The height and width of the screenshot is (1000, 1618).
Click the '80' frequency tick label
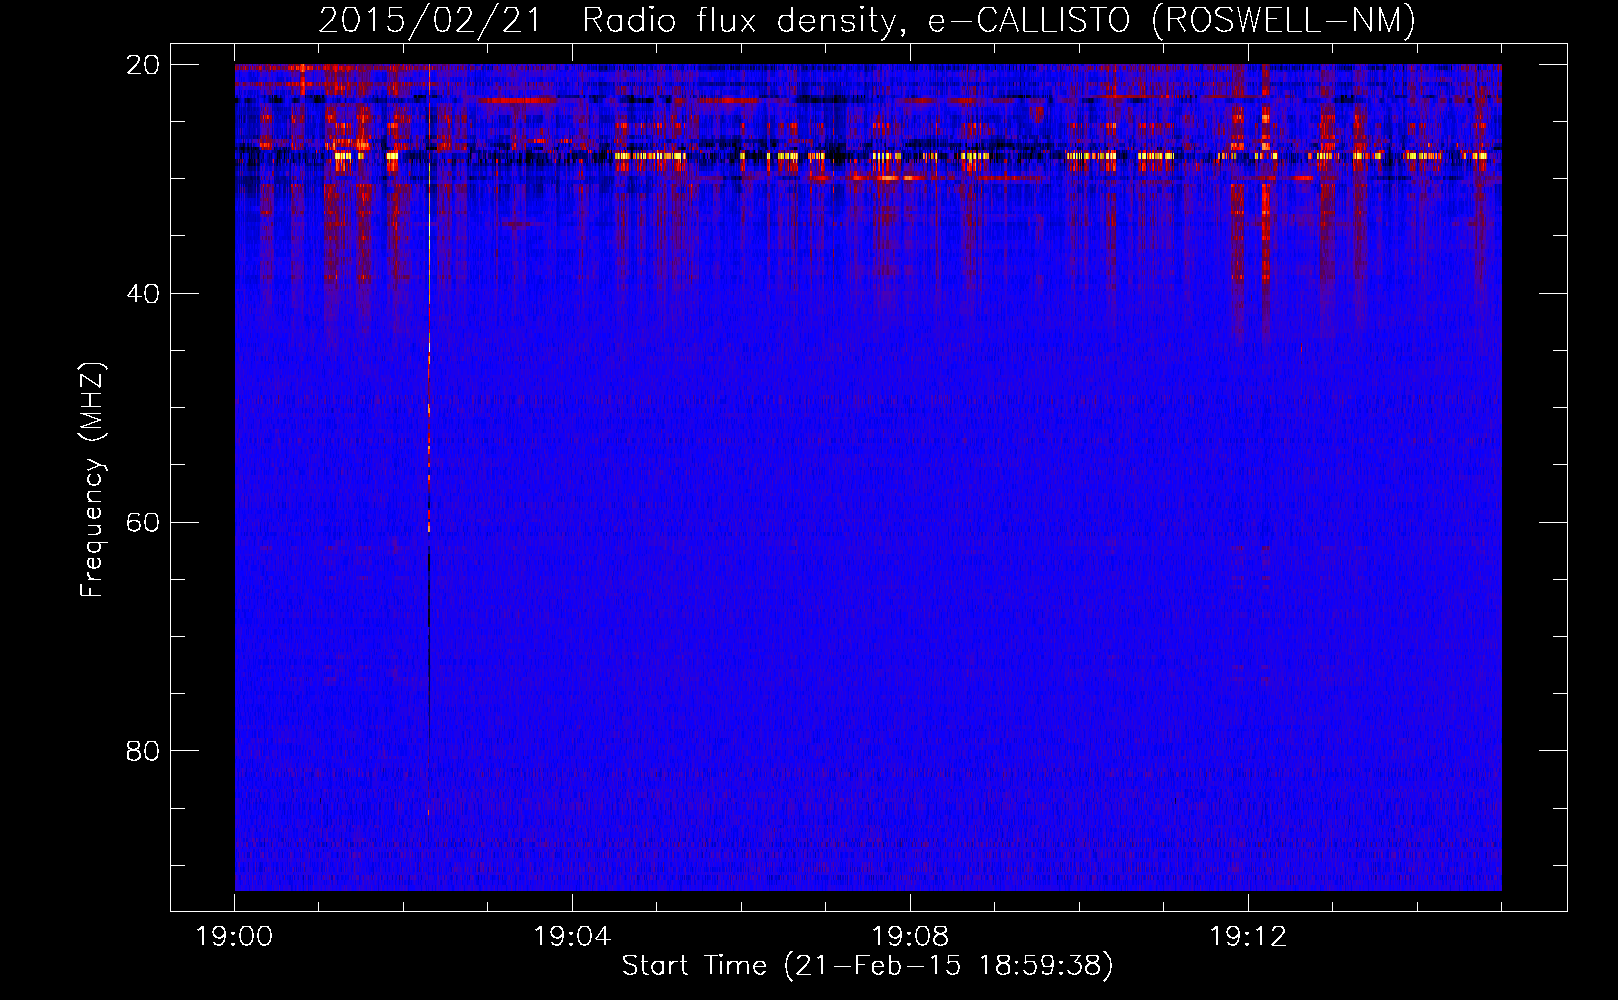pos(144,751)
